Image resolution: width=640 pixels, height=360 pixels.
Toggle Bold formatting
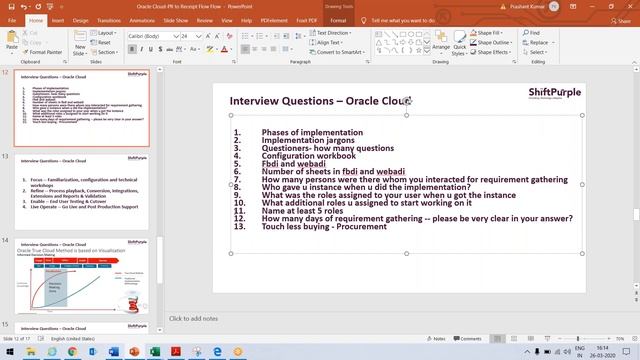(132, 49)
